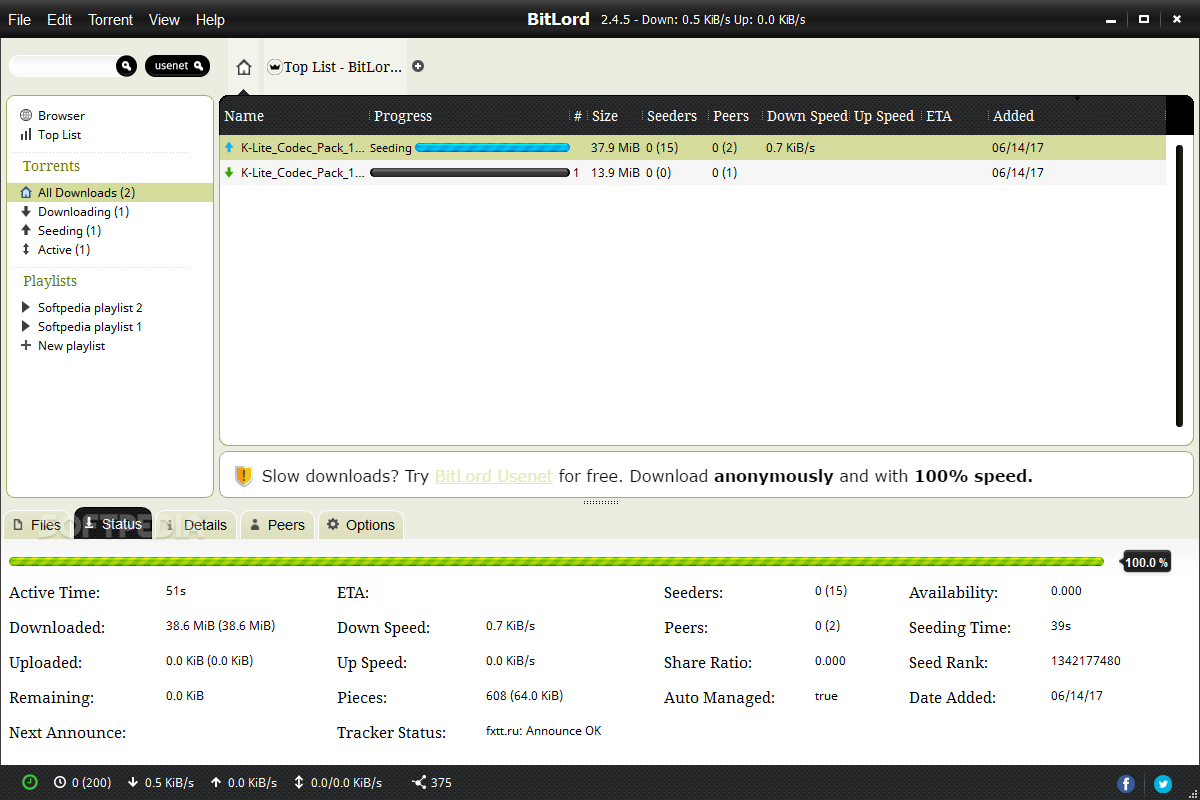This screenshot has width=1200, height=800.
Task: Click the upload speed 0.0 KiB/s indicator
Action: (x=244, y=783)
